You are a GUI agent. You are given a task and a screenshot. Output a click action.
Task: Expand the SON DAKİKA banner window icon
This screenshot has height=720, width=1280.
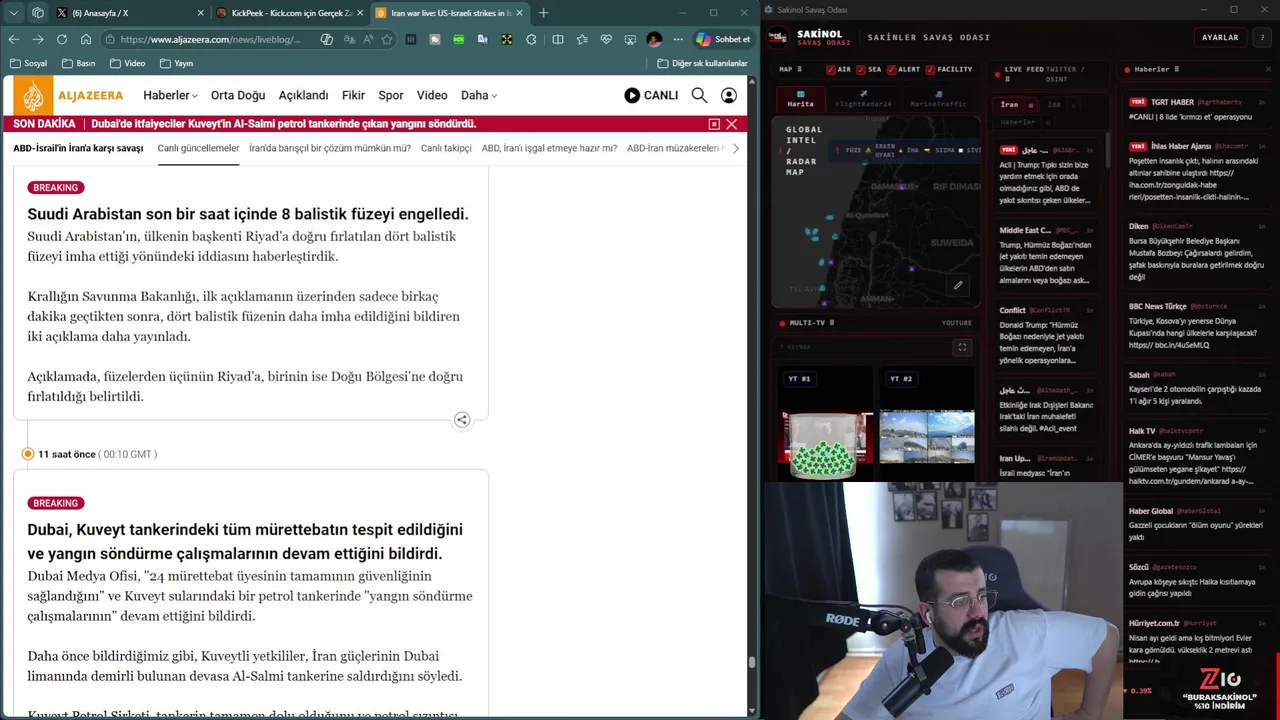click(714, 124)
